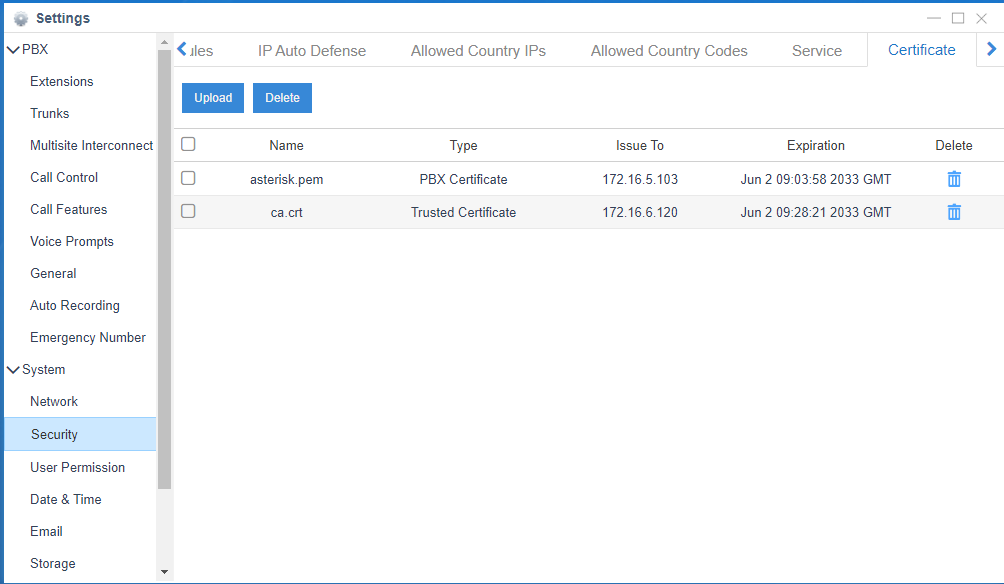Open General PBX settings

[53, 273]
